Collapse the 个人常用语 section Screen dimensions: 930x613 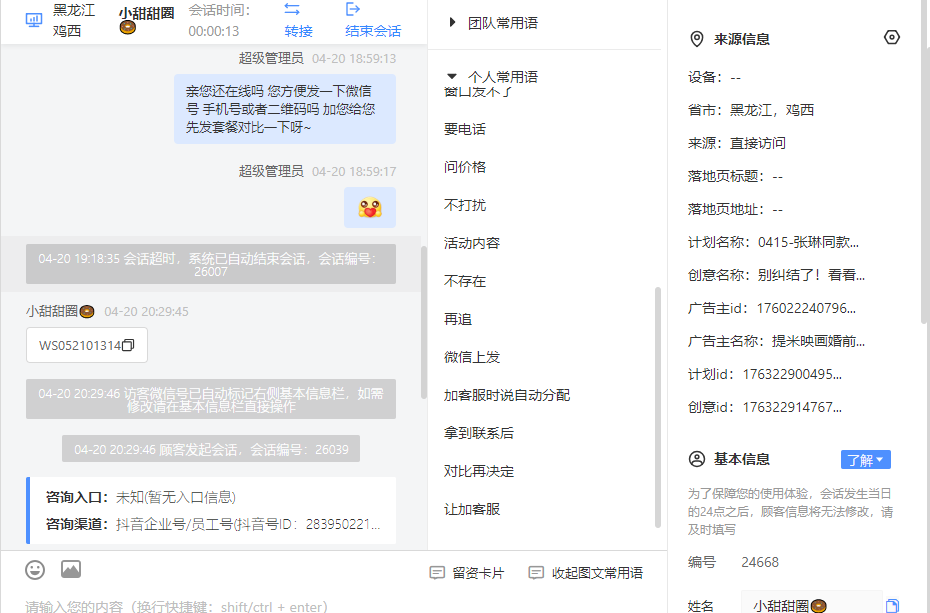[x=452, y=76]
